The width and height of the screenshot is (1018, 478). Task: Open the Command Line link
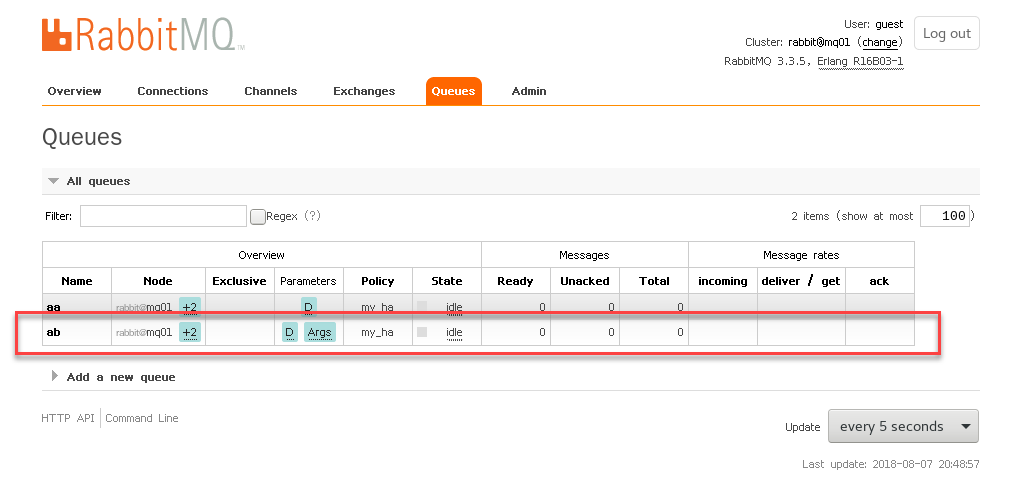[142, 418]
